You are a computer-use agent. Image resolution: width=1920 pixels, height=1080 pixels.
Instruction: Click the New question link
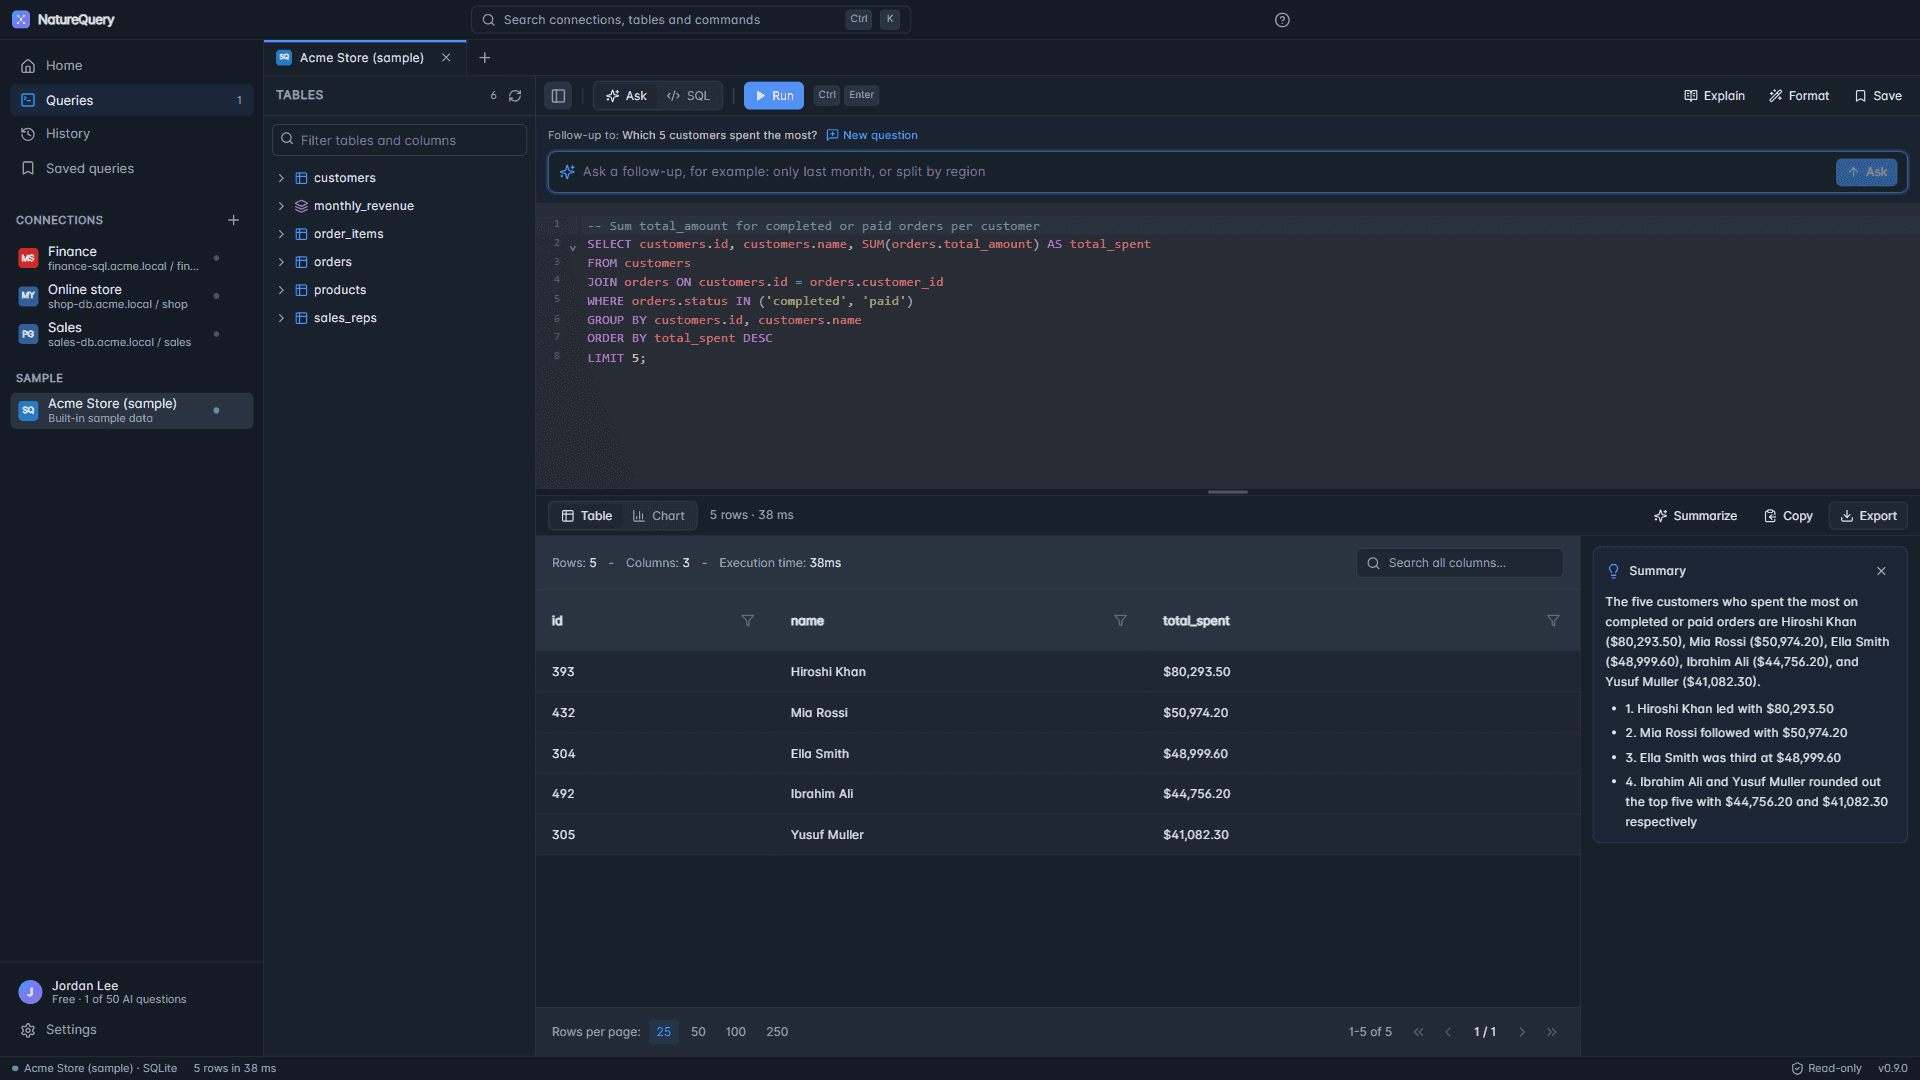click(x=872, y=136)
